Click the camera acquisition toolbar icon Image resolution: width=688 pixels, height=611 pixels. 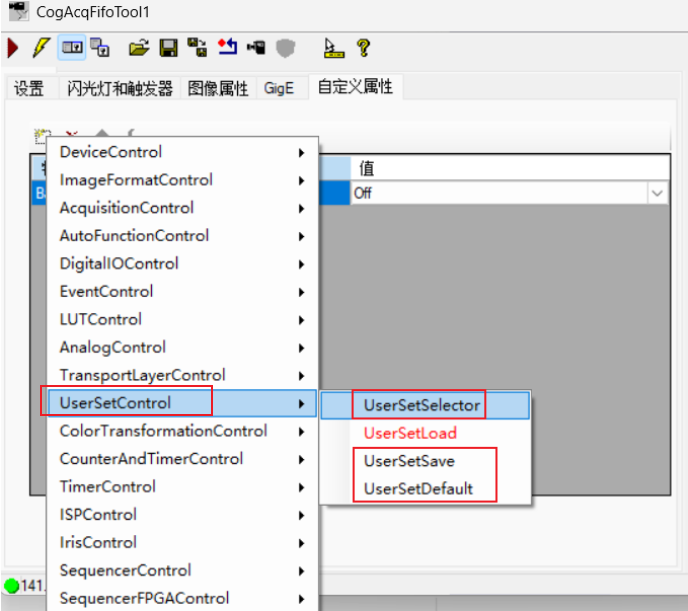point(256,47)
